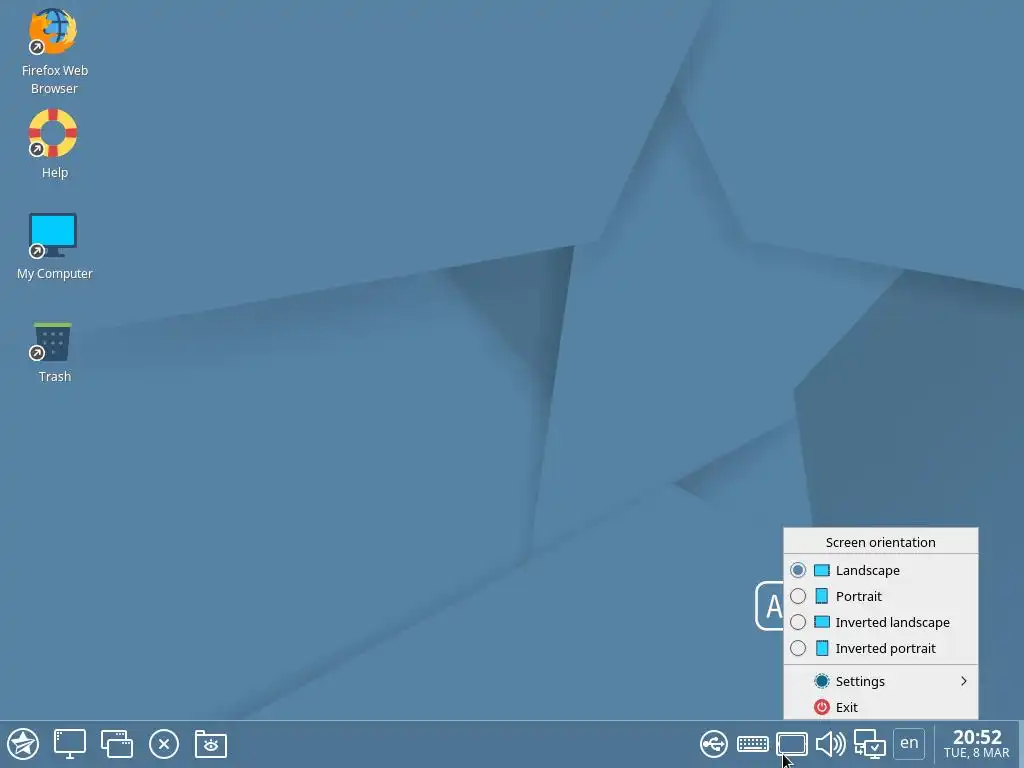This screenshot has width=1024, height=768.
Task: Click the Portrait screen icon in menu
Action: [x=822, y=596]
